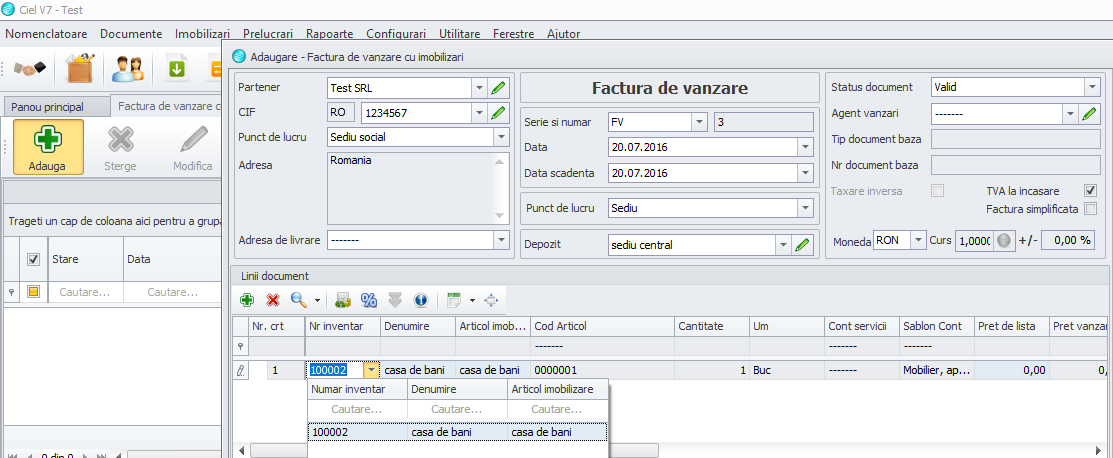Open the search icon's dropdown arrow in lines toolbar

(317, 301)
